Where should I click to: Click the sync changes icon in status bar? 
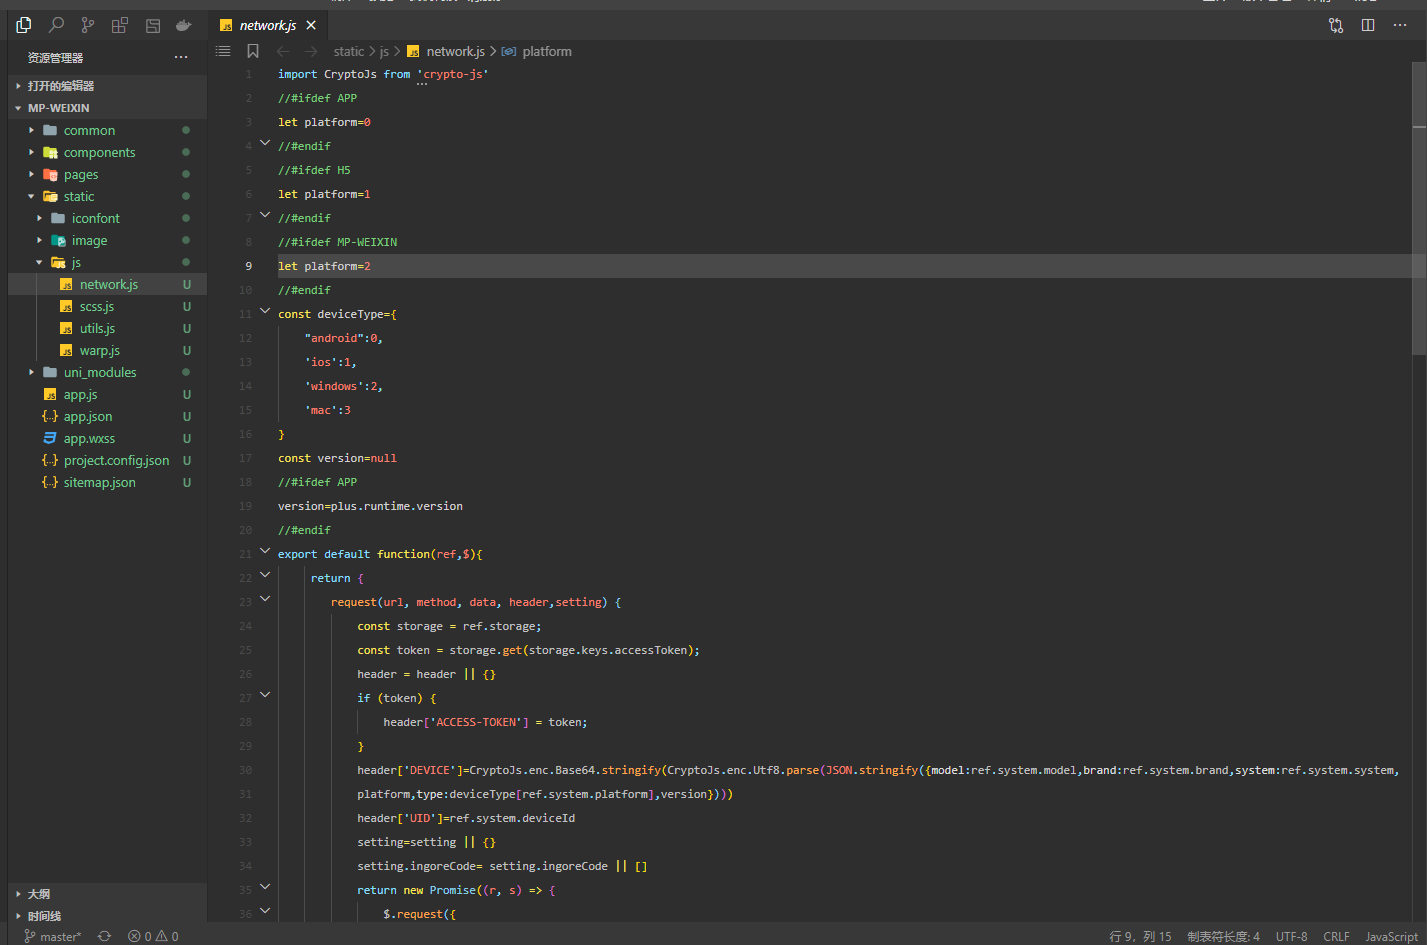[104, 936]
